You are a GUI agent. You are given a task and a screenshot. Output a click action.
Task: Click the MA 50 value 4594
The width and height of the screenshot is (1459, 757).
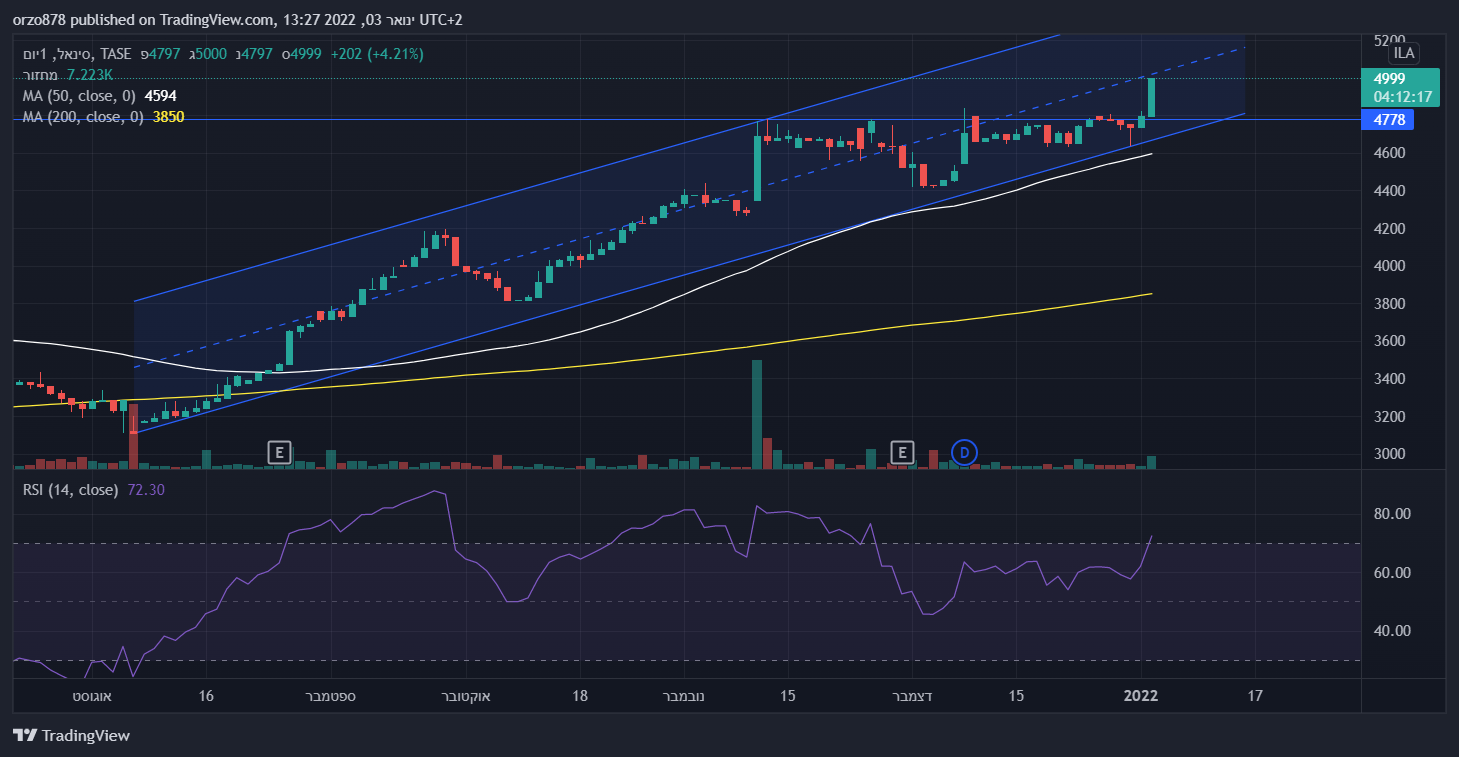point(161,96)
